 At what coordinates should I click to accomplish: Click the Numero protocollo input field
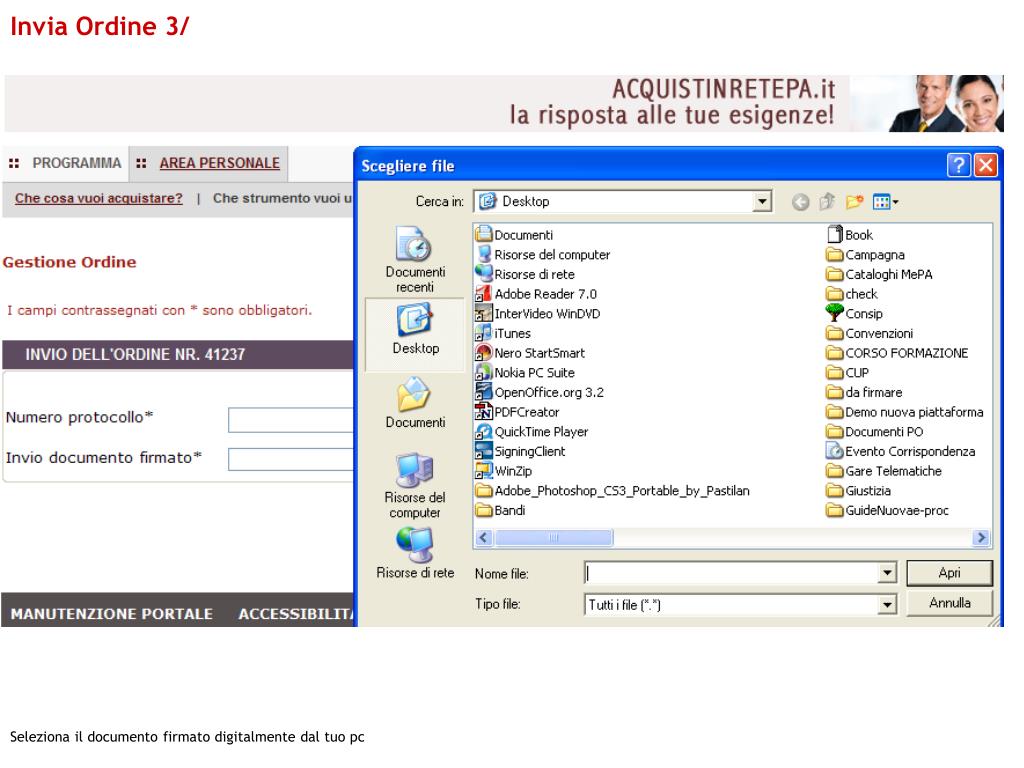point(291,420)
